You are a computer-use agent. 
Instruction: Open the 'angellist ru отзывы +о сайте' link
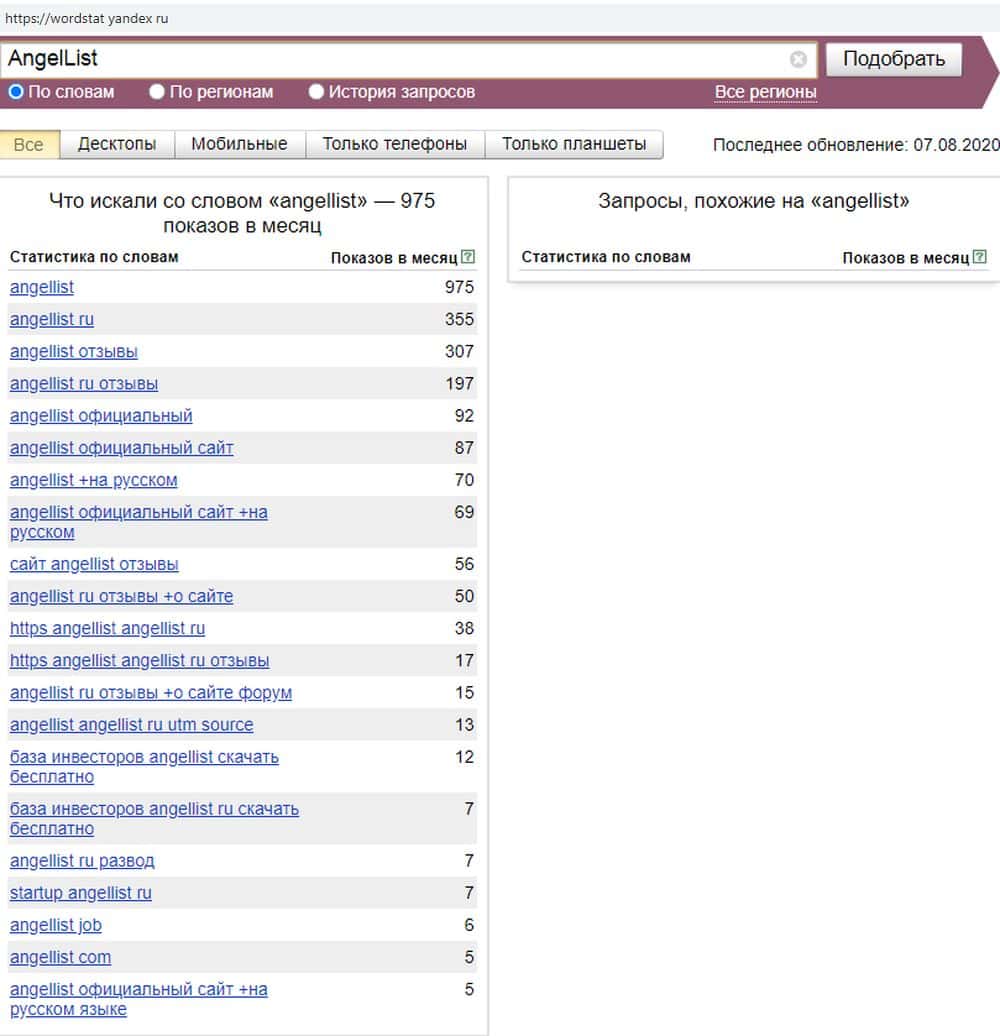121,597
